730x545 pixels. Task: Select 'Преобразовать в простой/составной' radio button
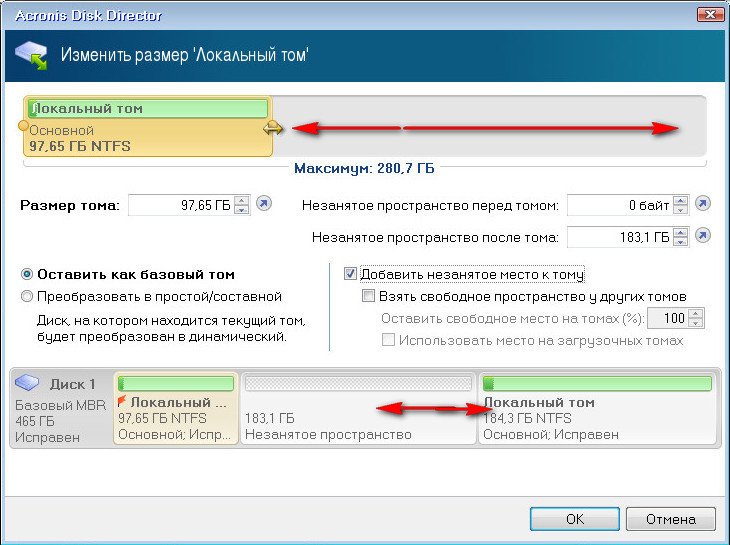(27, 296)
